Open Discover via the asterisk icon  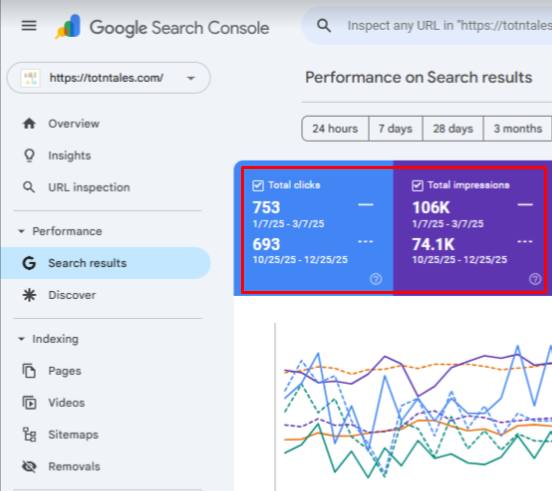tap(29, 295)
